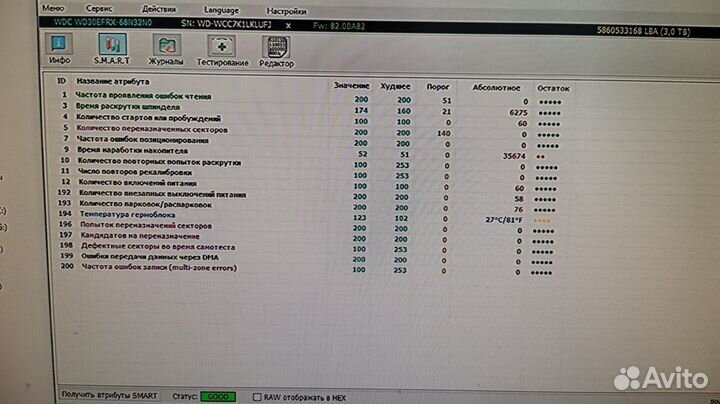This screenshot has height=404, width=720.
Task: Open the Тестирование testing icon
Action: (x=222, y=51)
